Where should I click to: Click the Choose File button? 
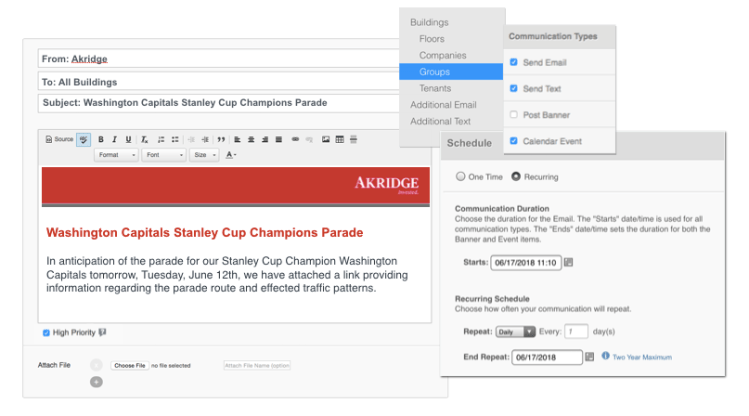[x=130, y=366]
